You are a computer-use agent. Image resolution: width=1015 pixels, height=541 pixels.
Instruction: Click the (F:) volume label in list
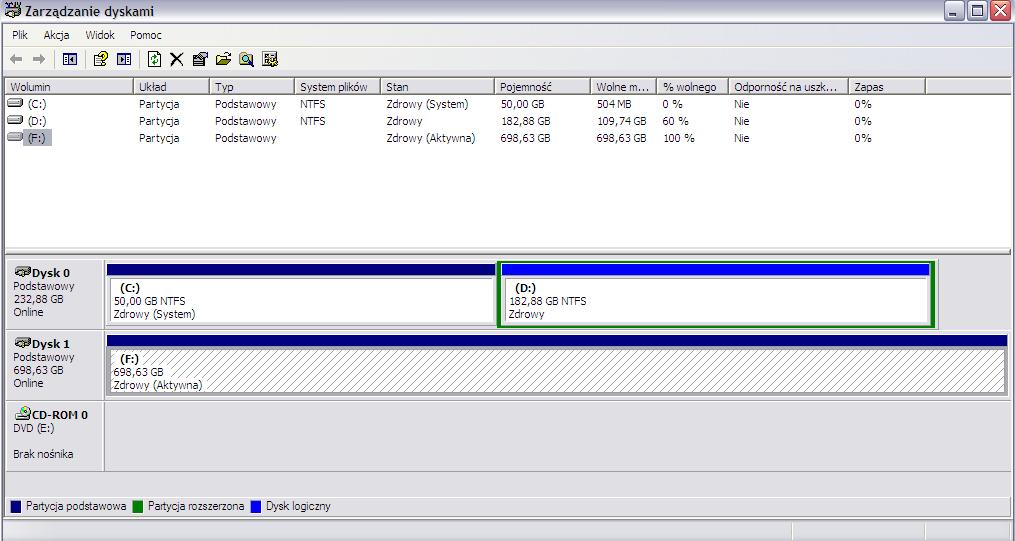(x=38, y=137)
